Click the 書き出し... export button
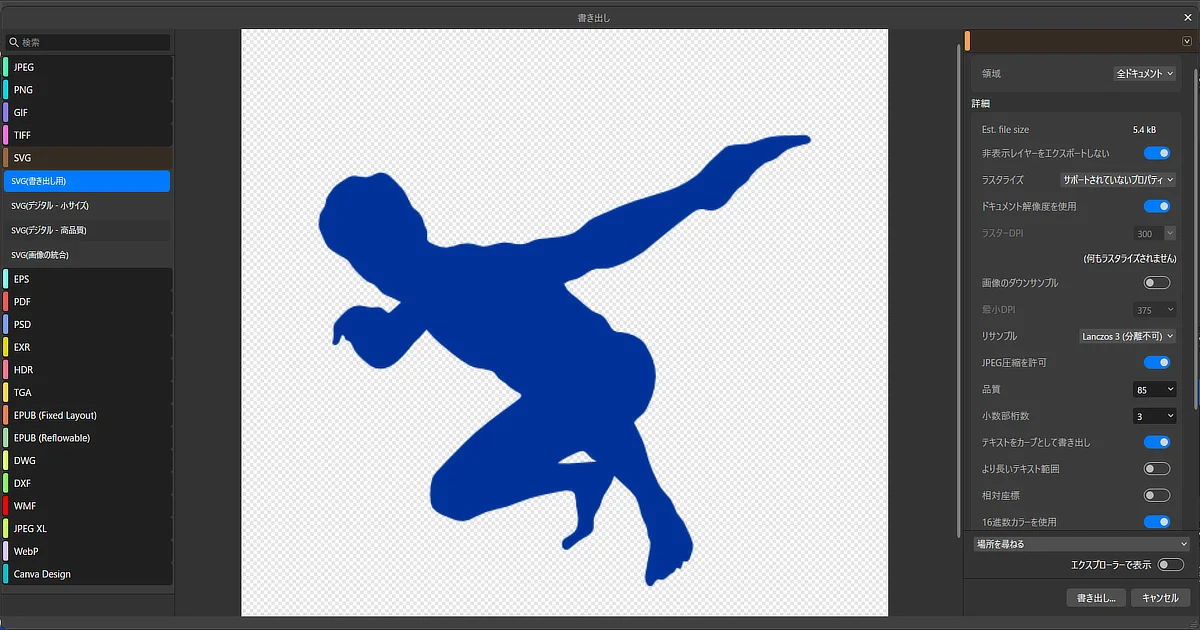This screenshot has height=630, width=1200. (x=1097, y=598)
